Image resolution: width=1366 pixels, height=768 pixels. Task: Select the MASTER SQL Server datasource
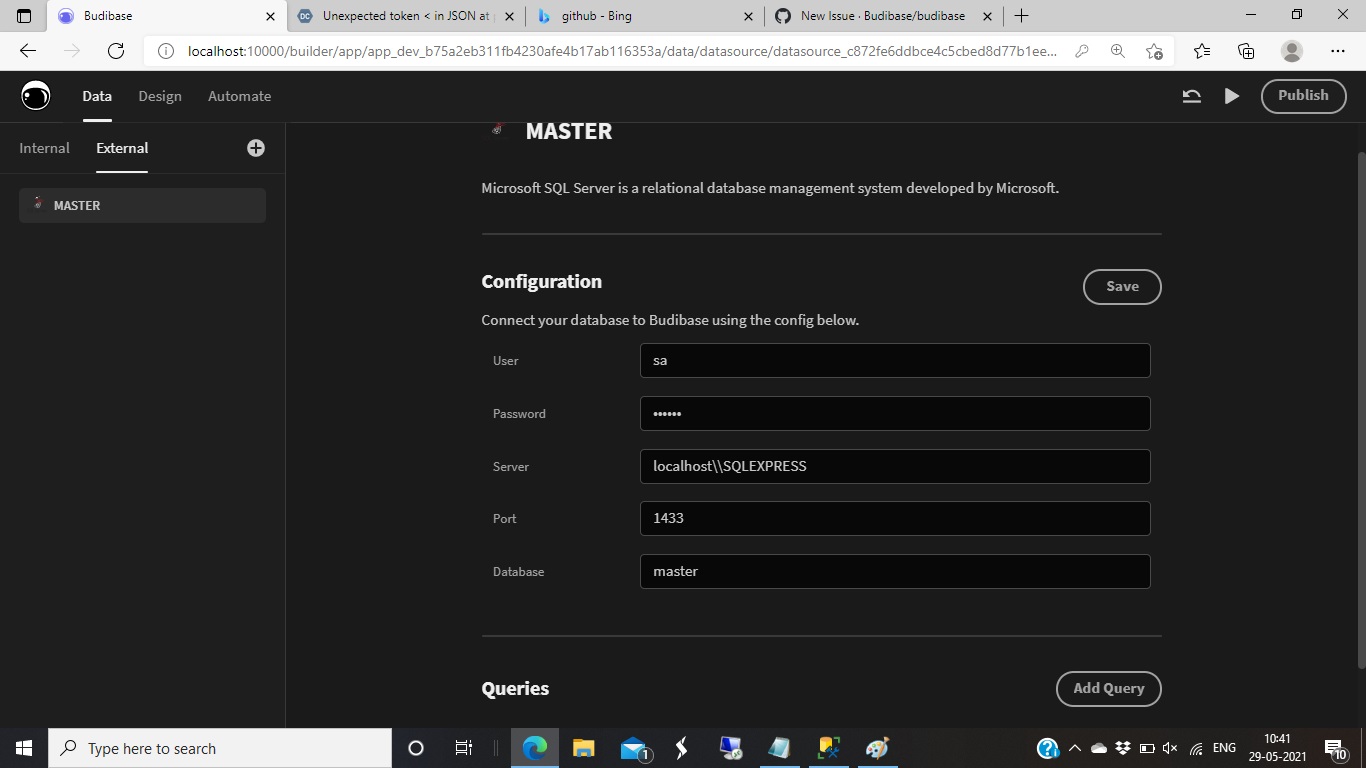click(x=142, y=205)
